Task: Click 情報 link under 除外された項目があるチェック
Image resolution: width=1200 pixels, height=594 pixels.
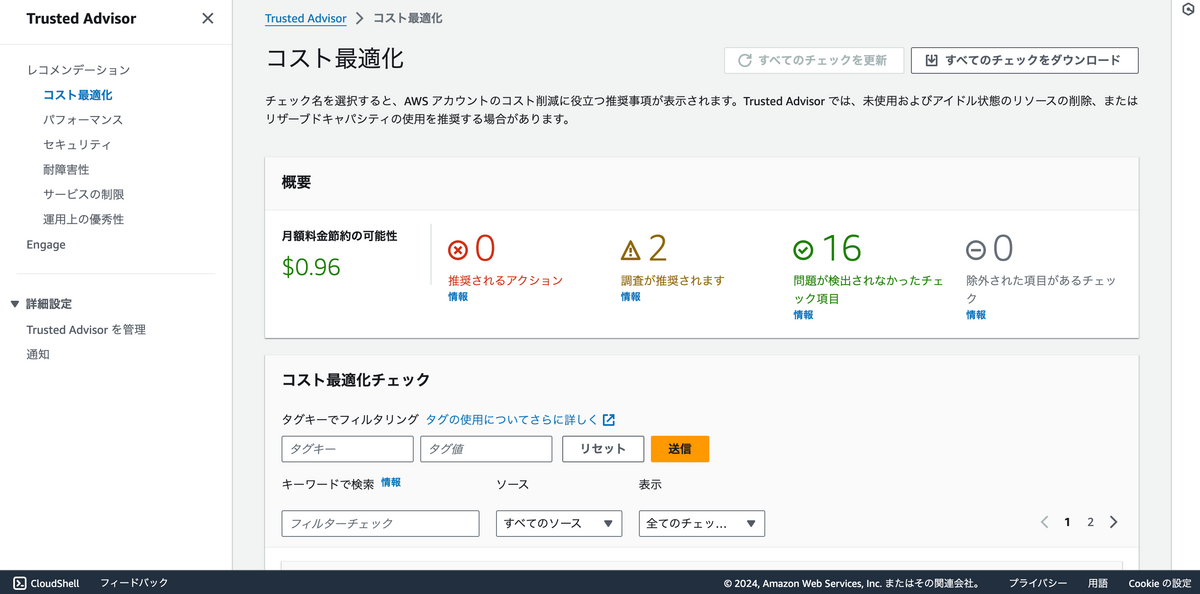Action: pyautogui.click(x=976, y=315)
